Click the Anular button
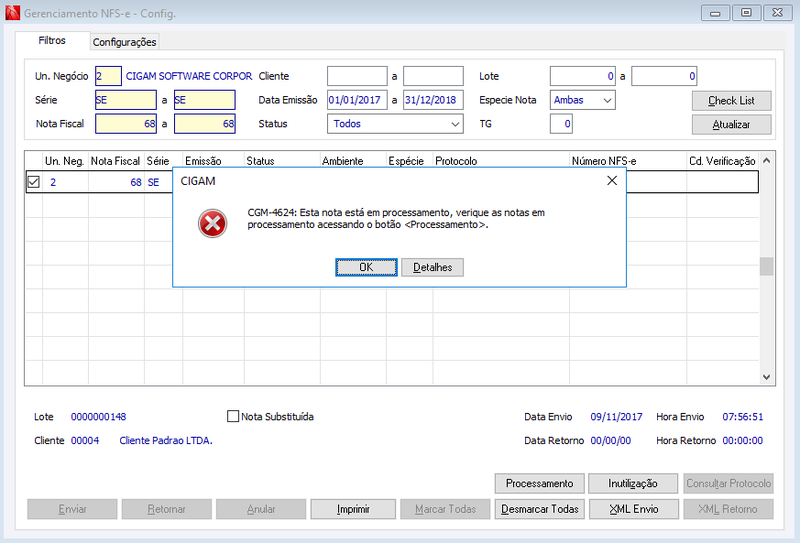The width and height of the screenshot is (800, 543). pos(261,509)
